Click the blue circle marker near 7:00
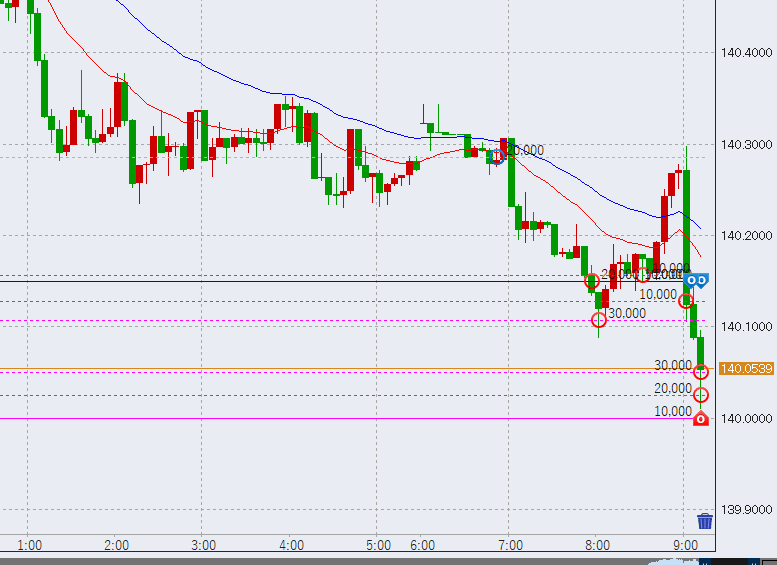777x565 pixels. (496, 156)
